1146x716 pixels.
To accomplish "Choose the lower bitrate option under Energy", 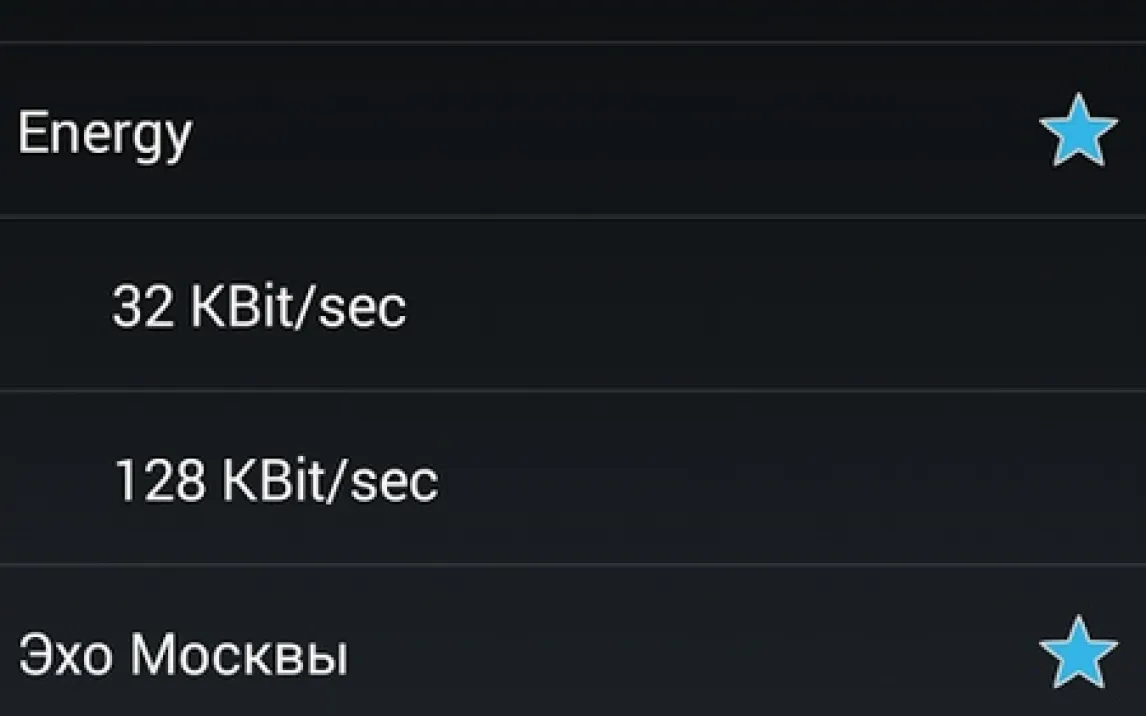I will pyautogui.click(x=259, y=305).
